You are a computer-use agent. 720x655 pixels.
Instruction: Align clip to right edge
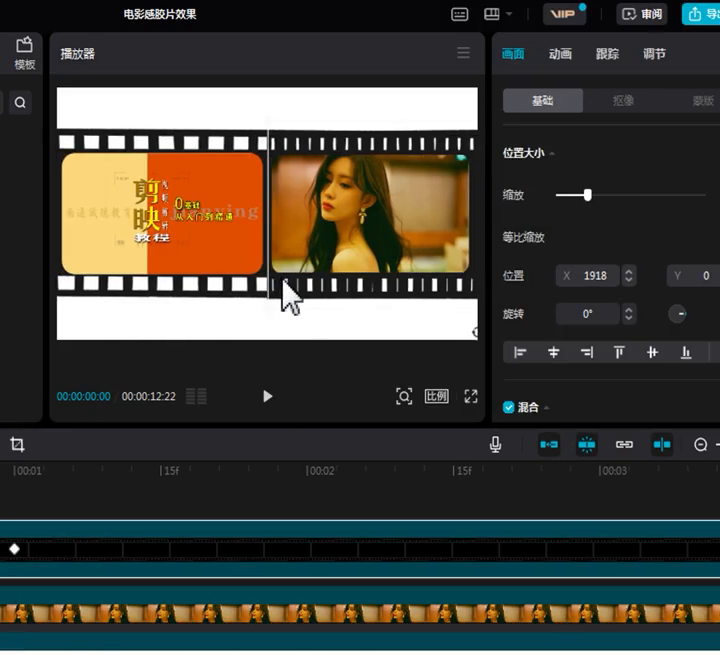click(587, 352)
